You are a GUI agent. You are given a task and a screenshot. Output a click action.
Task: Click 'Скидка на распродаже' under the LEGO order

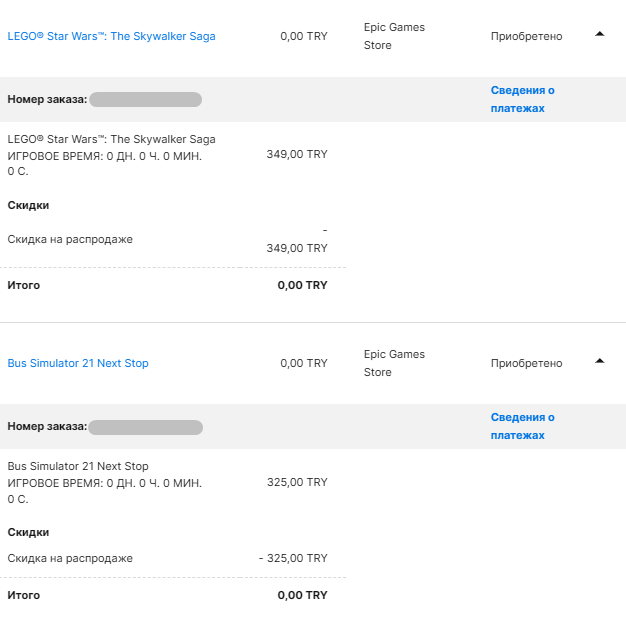tap(70, 239)
